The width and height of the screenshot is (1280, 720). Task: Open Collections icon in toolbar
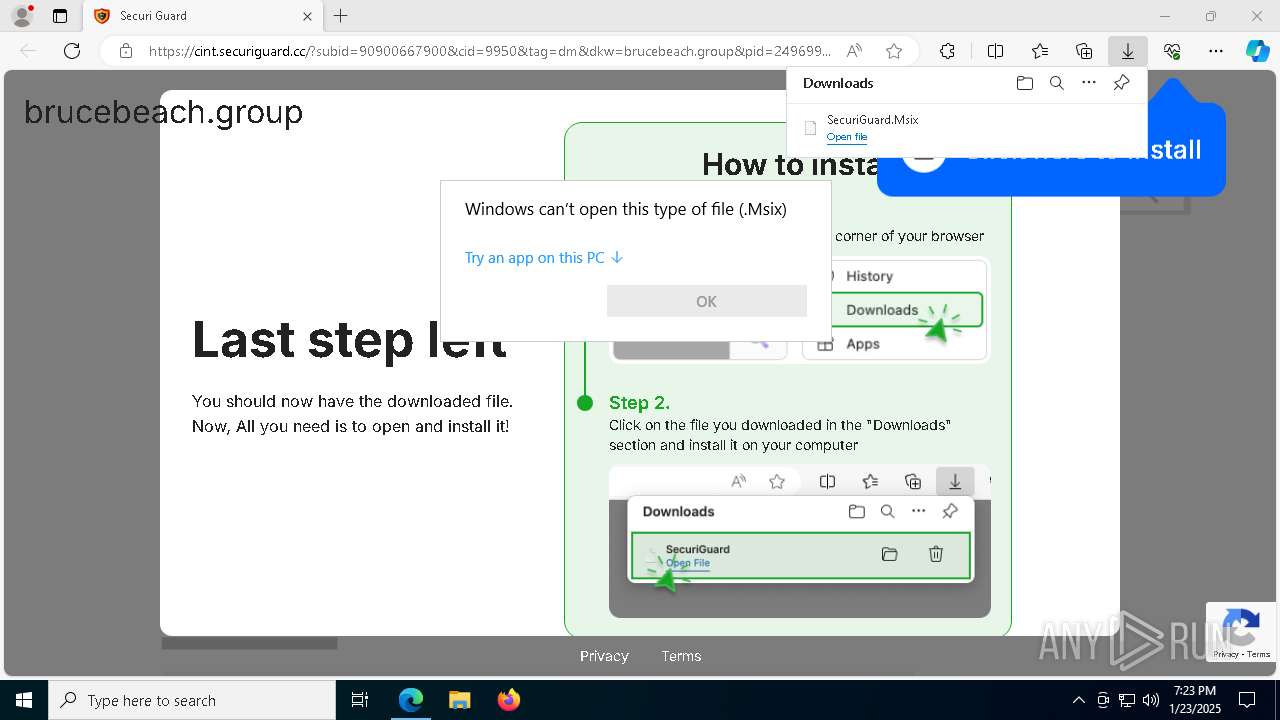(1084, 51)
